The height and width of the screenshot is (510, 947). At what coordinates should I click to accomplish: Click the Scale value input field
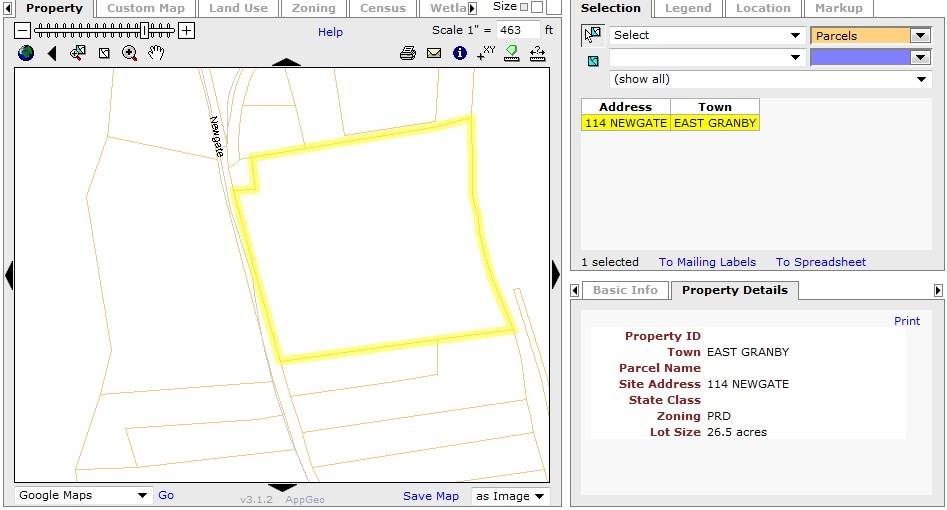click(x=518, y=30)
